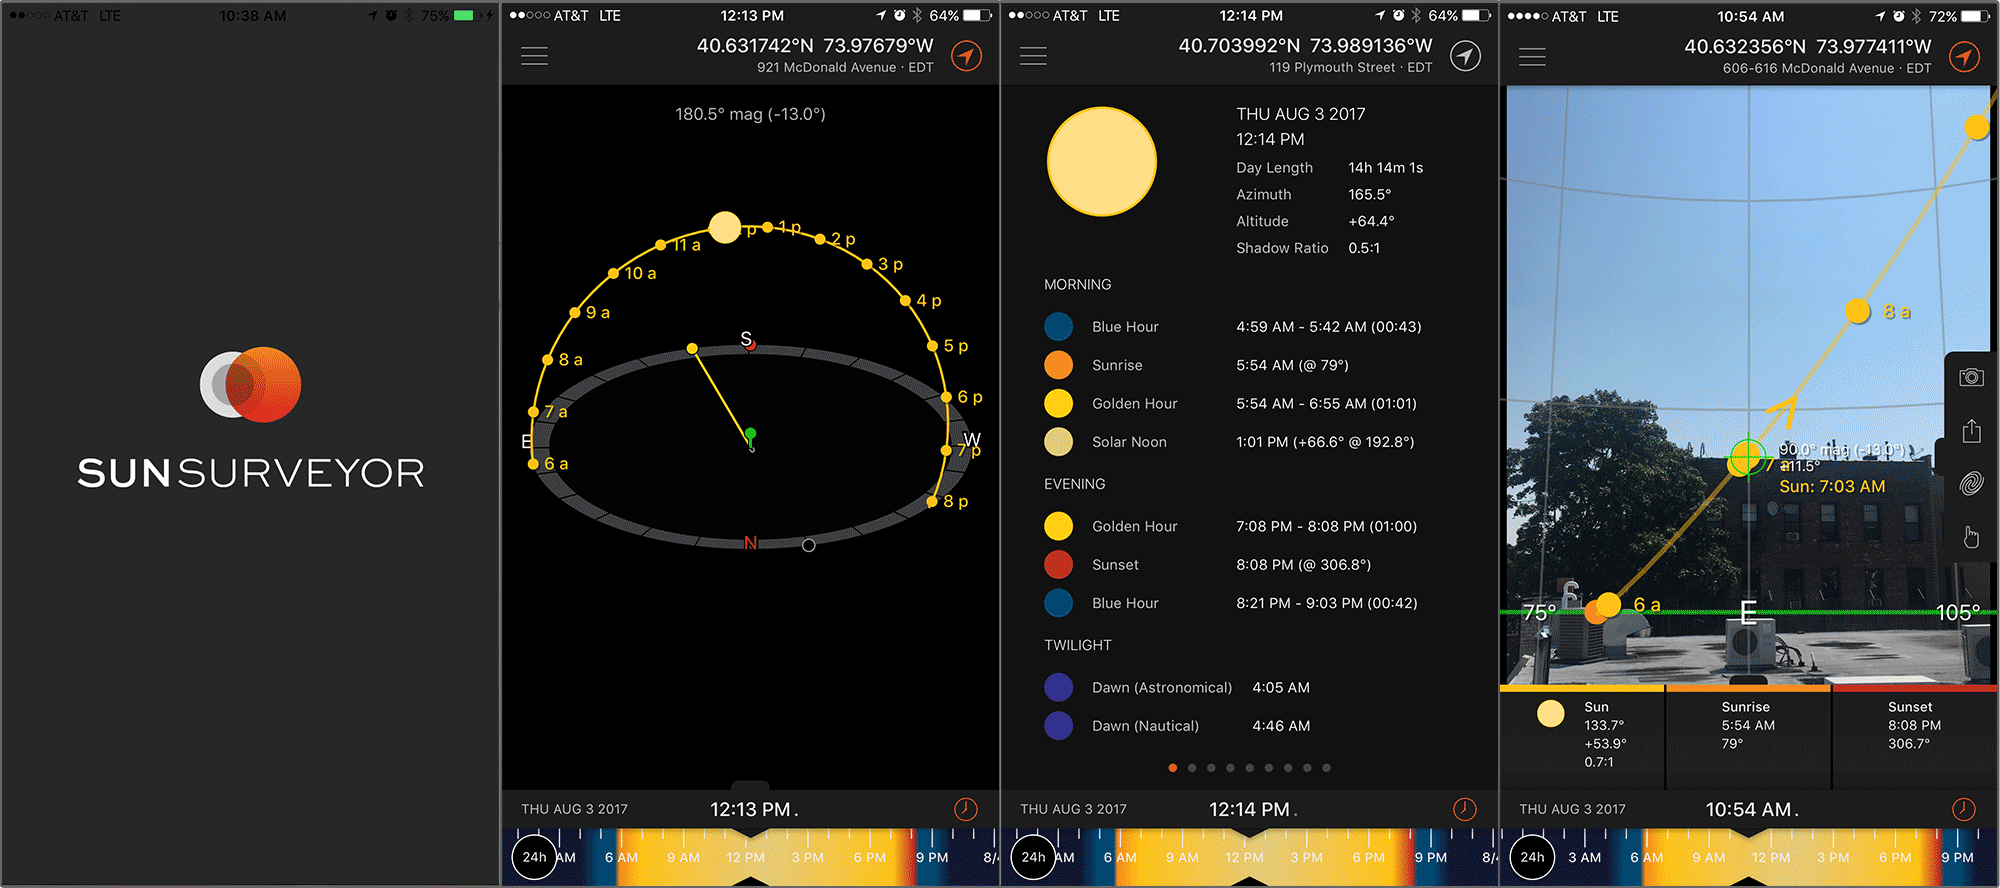Select the fifth page dot on the details screen

coord(1249,768)
